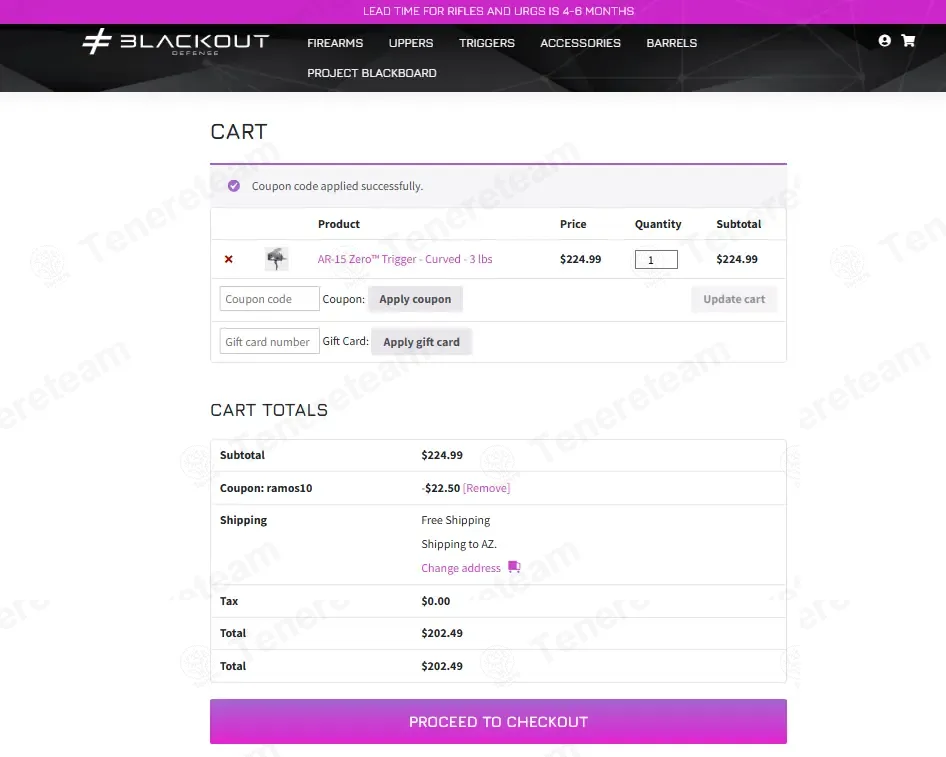This screenshot has height=757, width=946.
Task: Open the Accessories menu
Action: [580, 43]
